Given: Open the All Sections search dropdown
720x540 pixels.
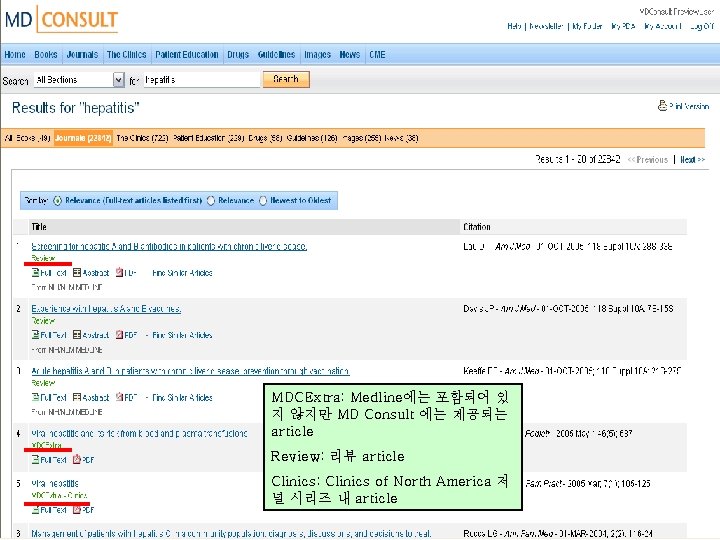Looking at the screenshot, I should tap(79, 80).
